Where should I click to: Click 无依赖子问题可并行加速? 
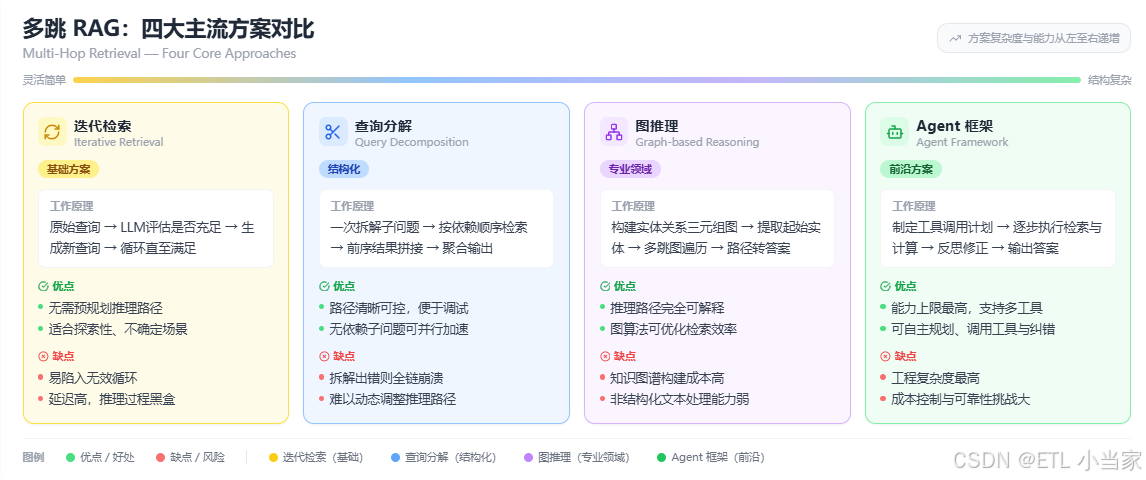pyautogui.click(x=399, y=329)
